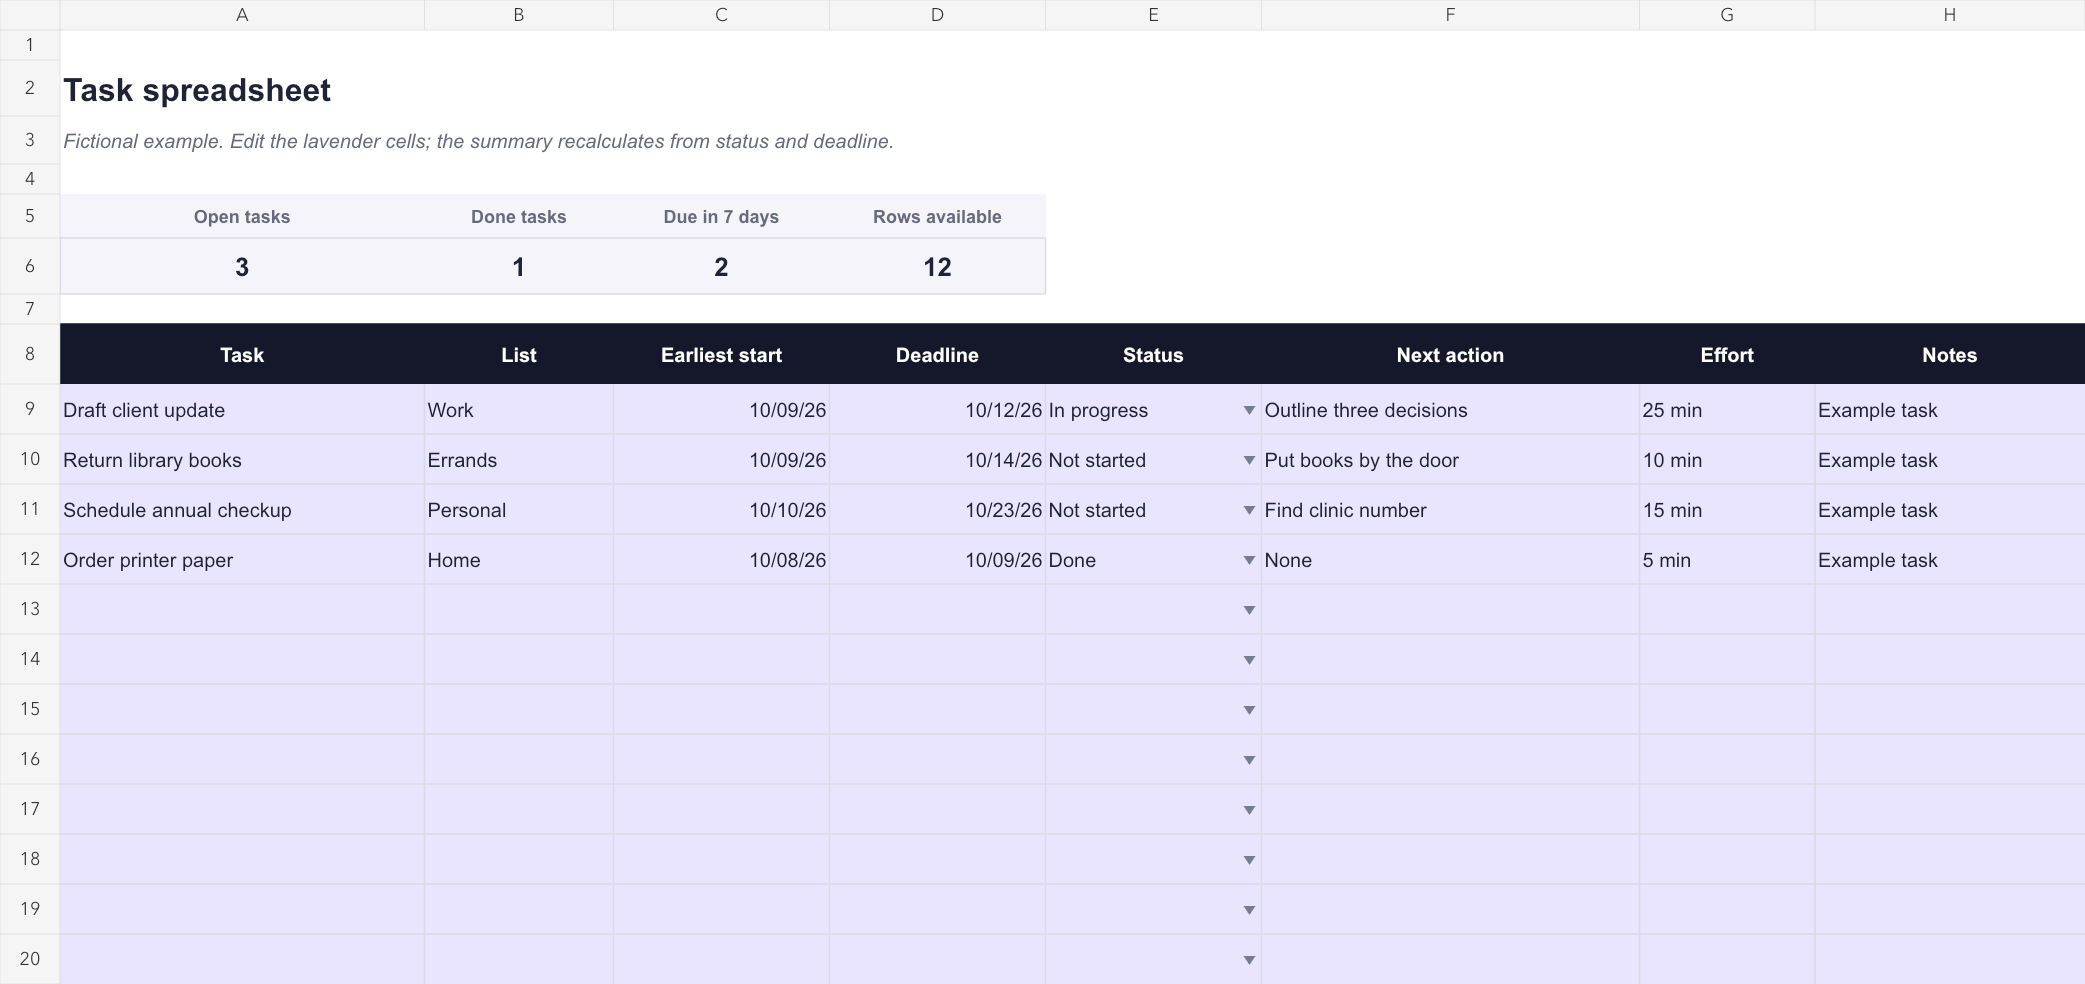This screenshot has height=984, width=2085.
Task: Click the 'Work' list cell
Action: (x=519, y=410)
